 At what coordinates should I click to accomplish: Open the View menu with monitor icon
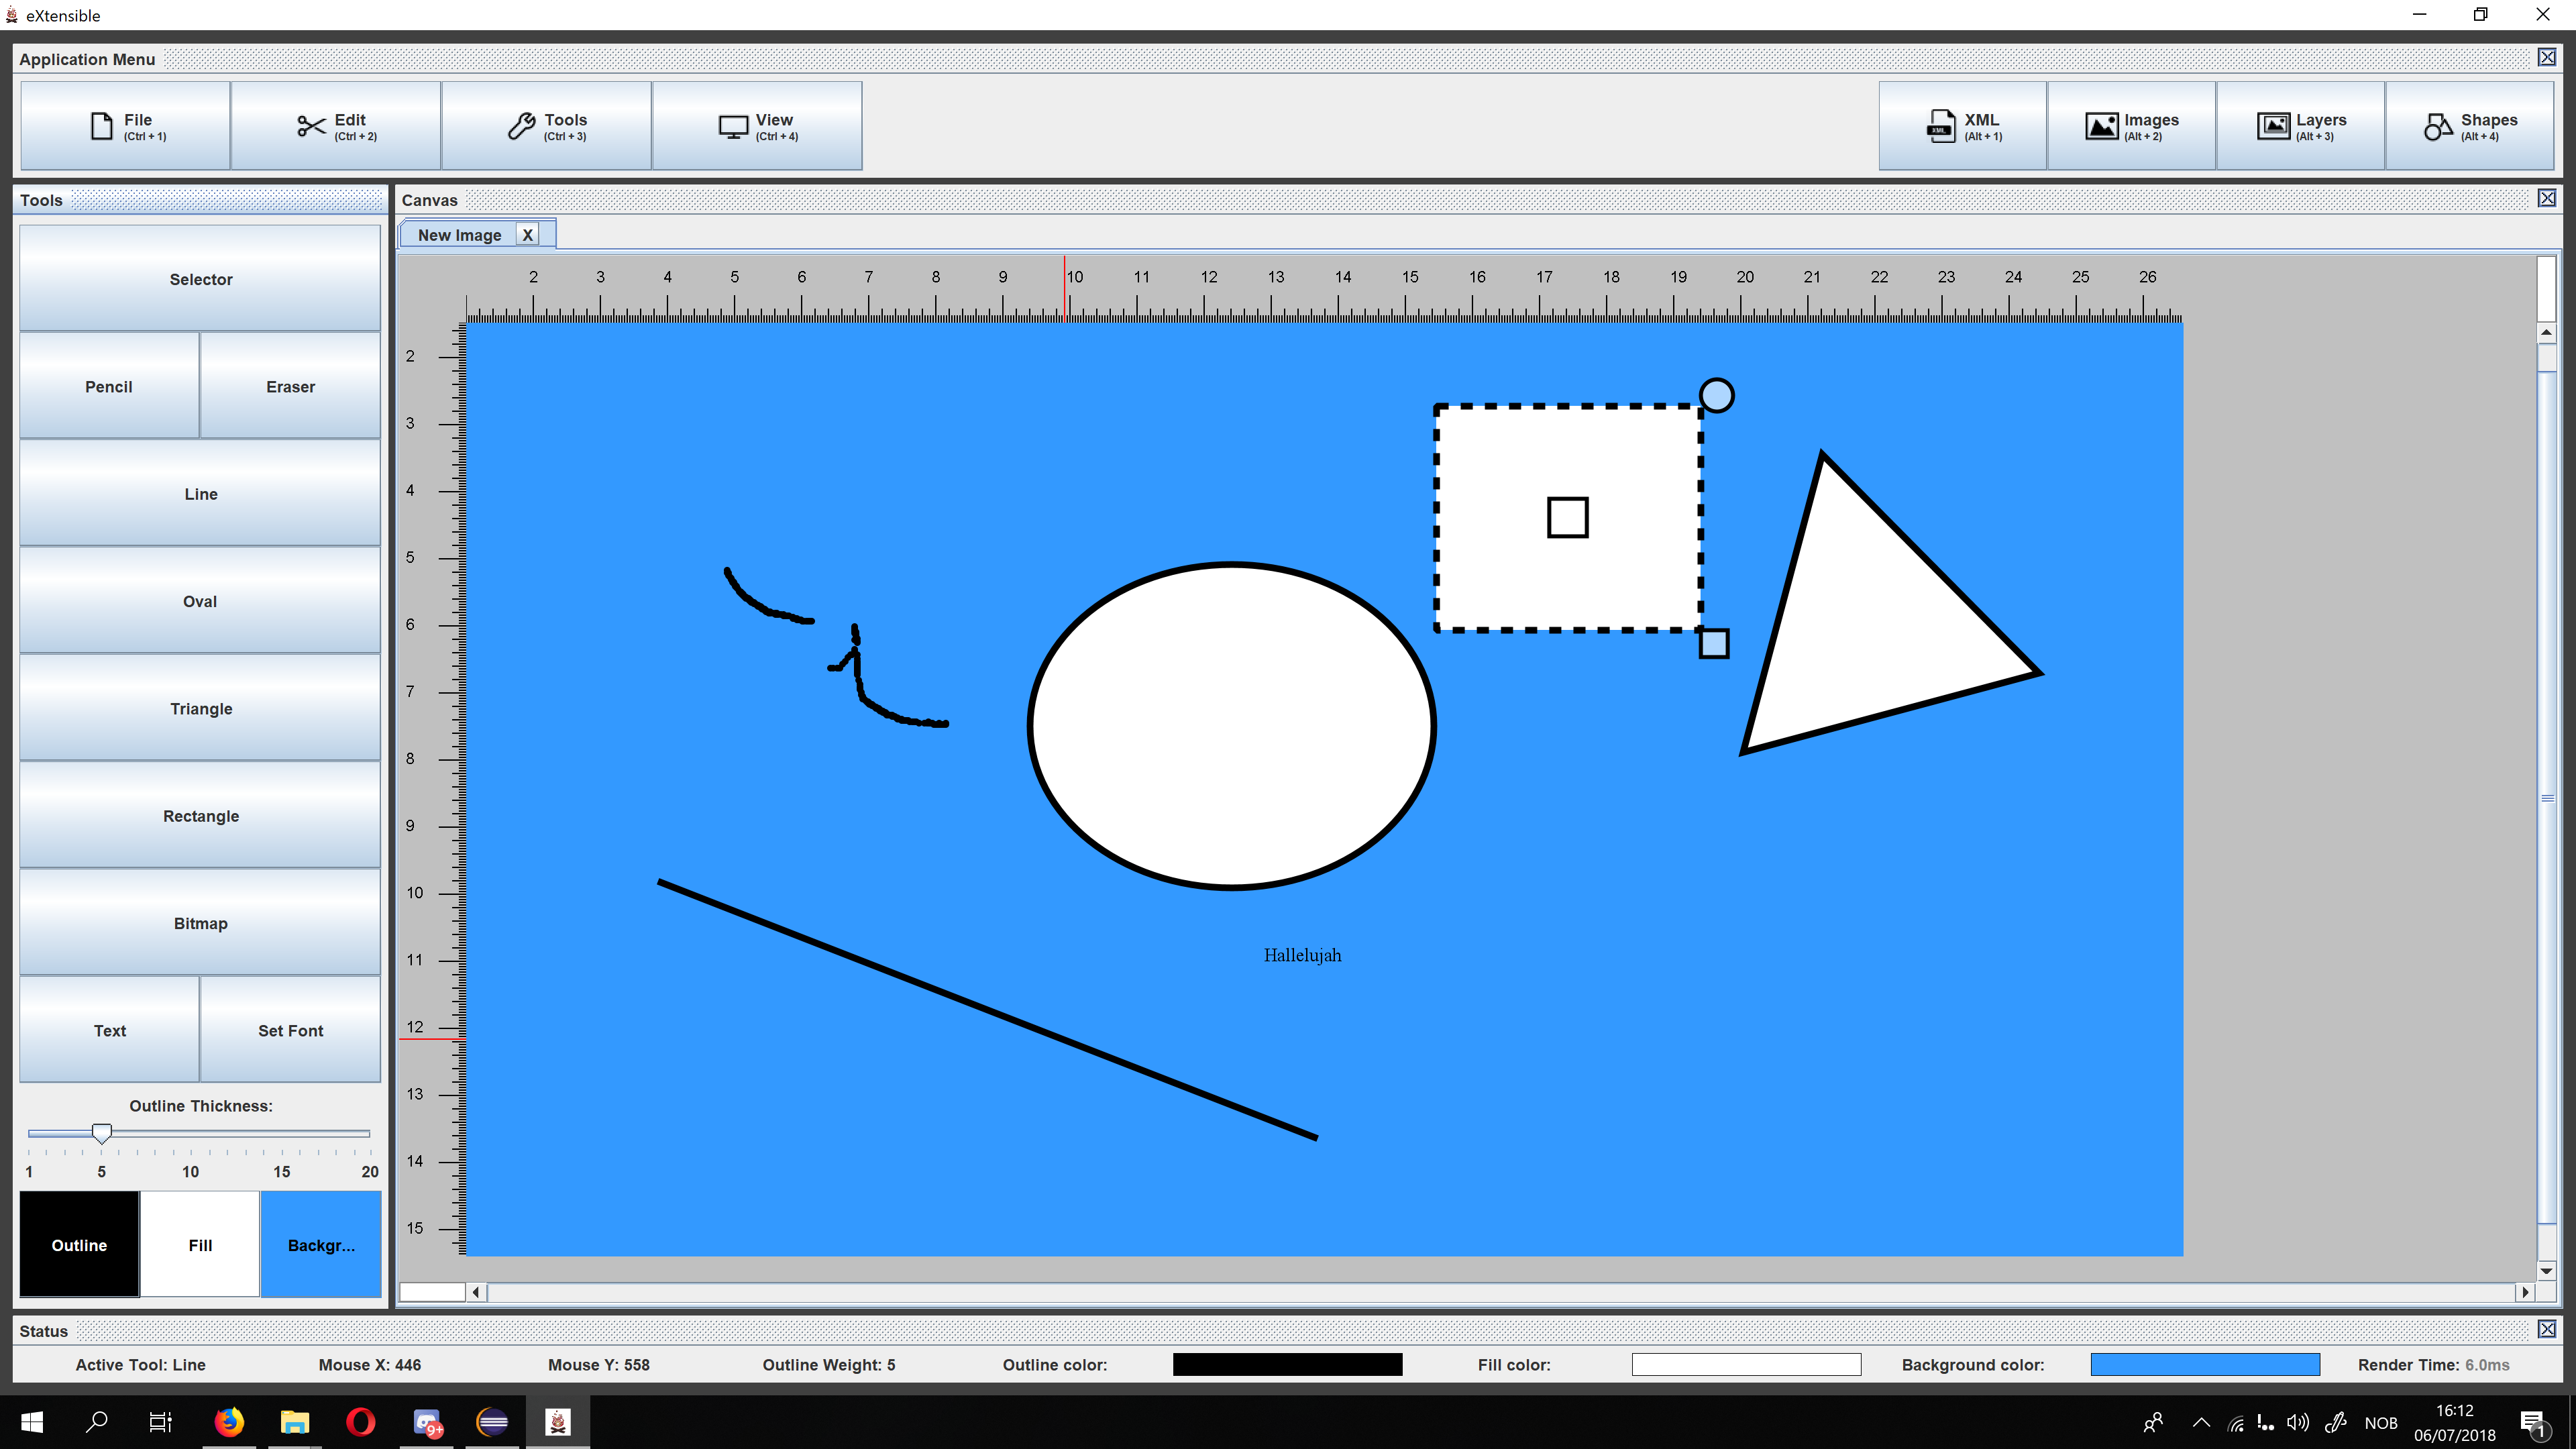coord(757,126)
